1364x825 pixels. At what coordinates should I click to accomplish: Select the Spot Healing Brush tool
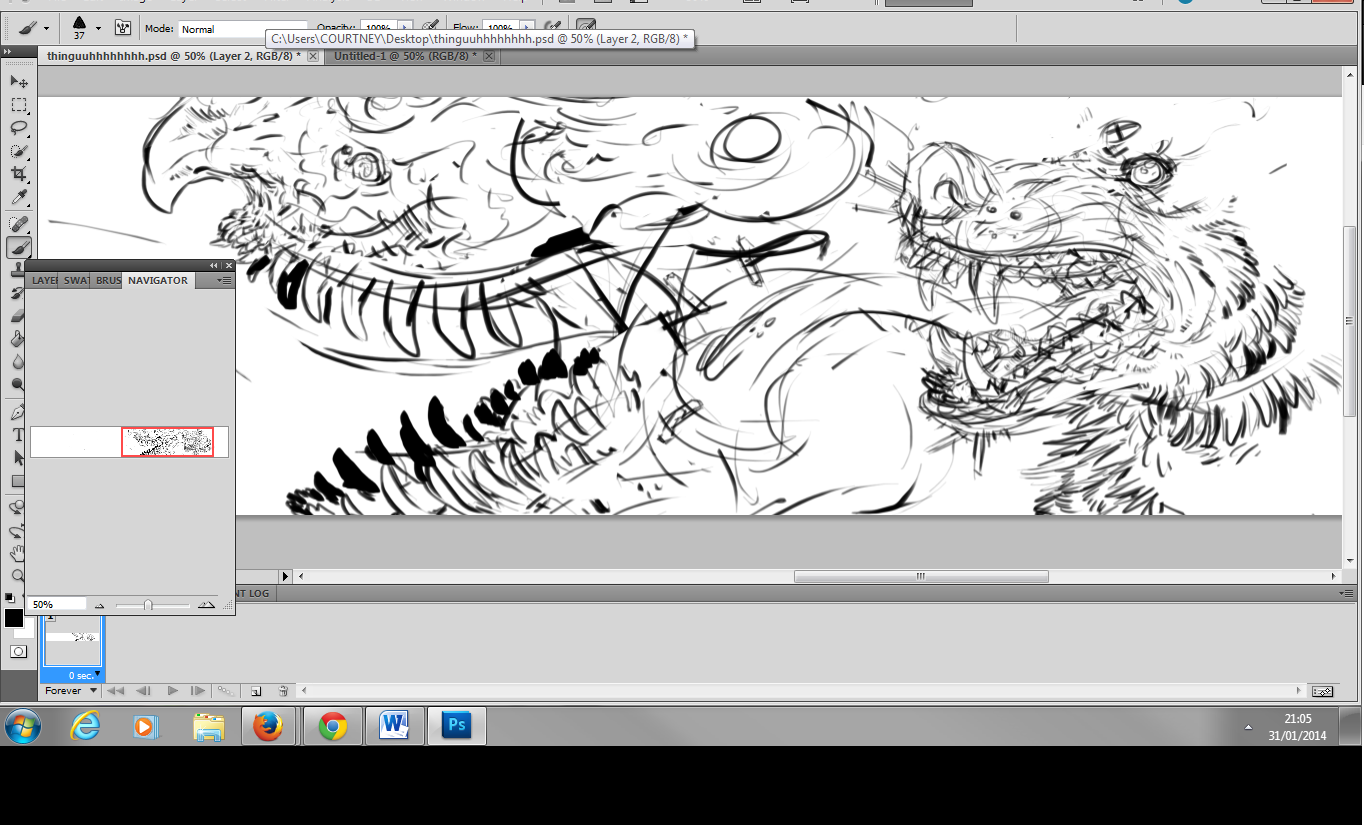coord(18,223)
